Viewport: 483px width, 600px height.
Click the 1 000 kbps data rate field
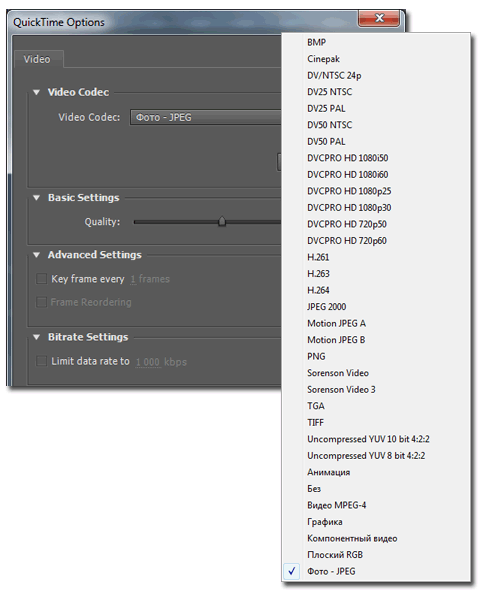click(x=148, y=362)
